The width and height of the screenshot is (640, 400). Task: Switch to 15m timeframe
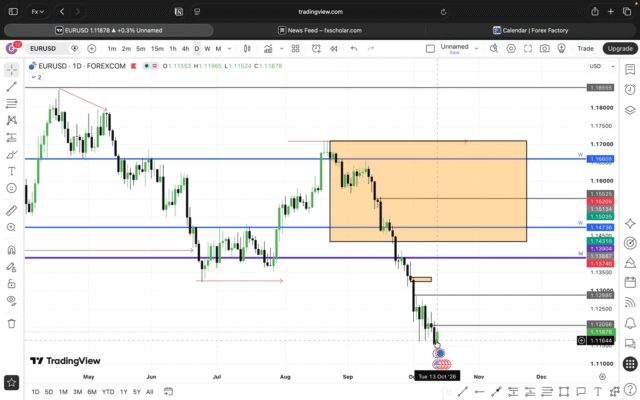tap(157, 49)
